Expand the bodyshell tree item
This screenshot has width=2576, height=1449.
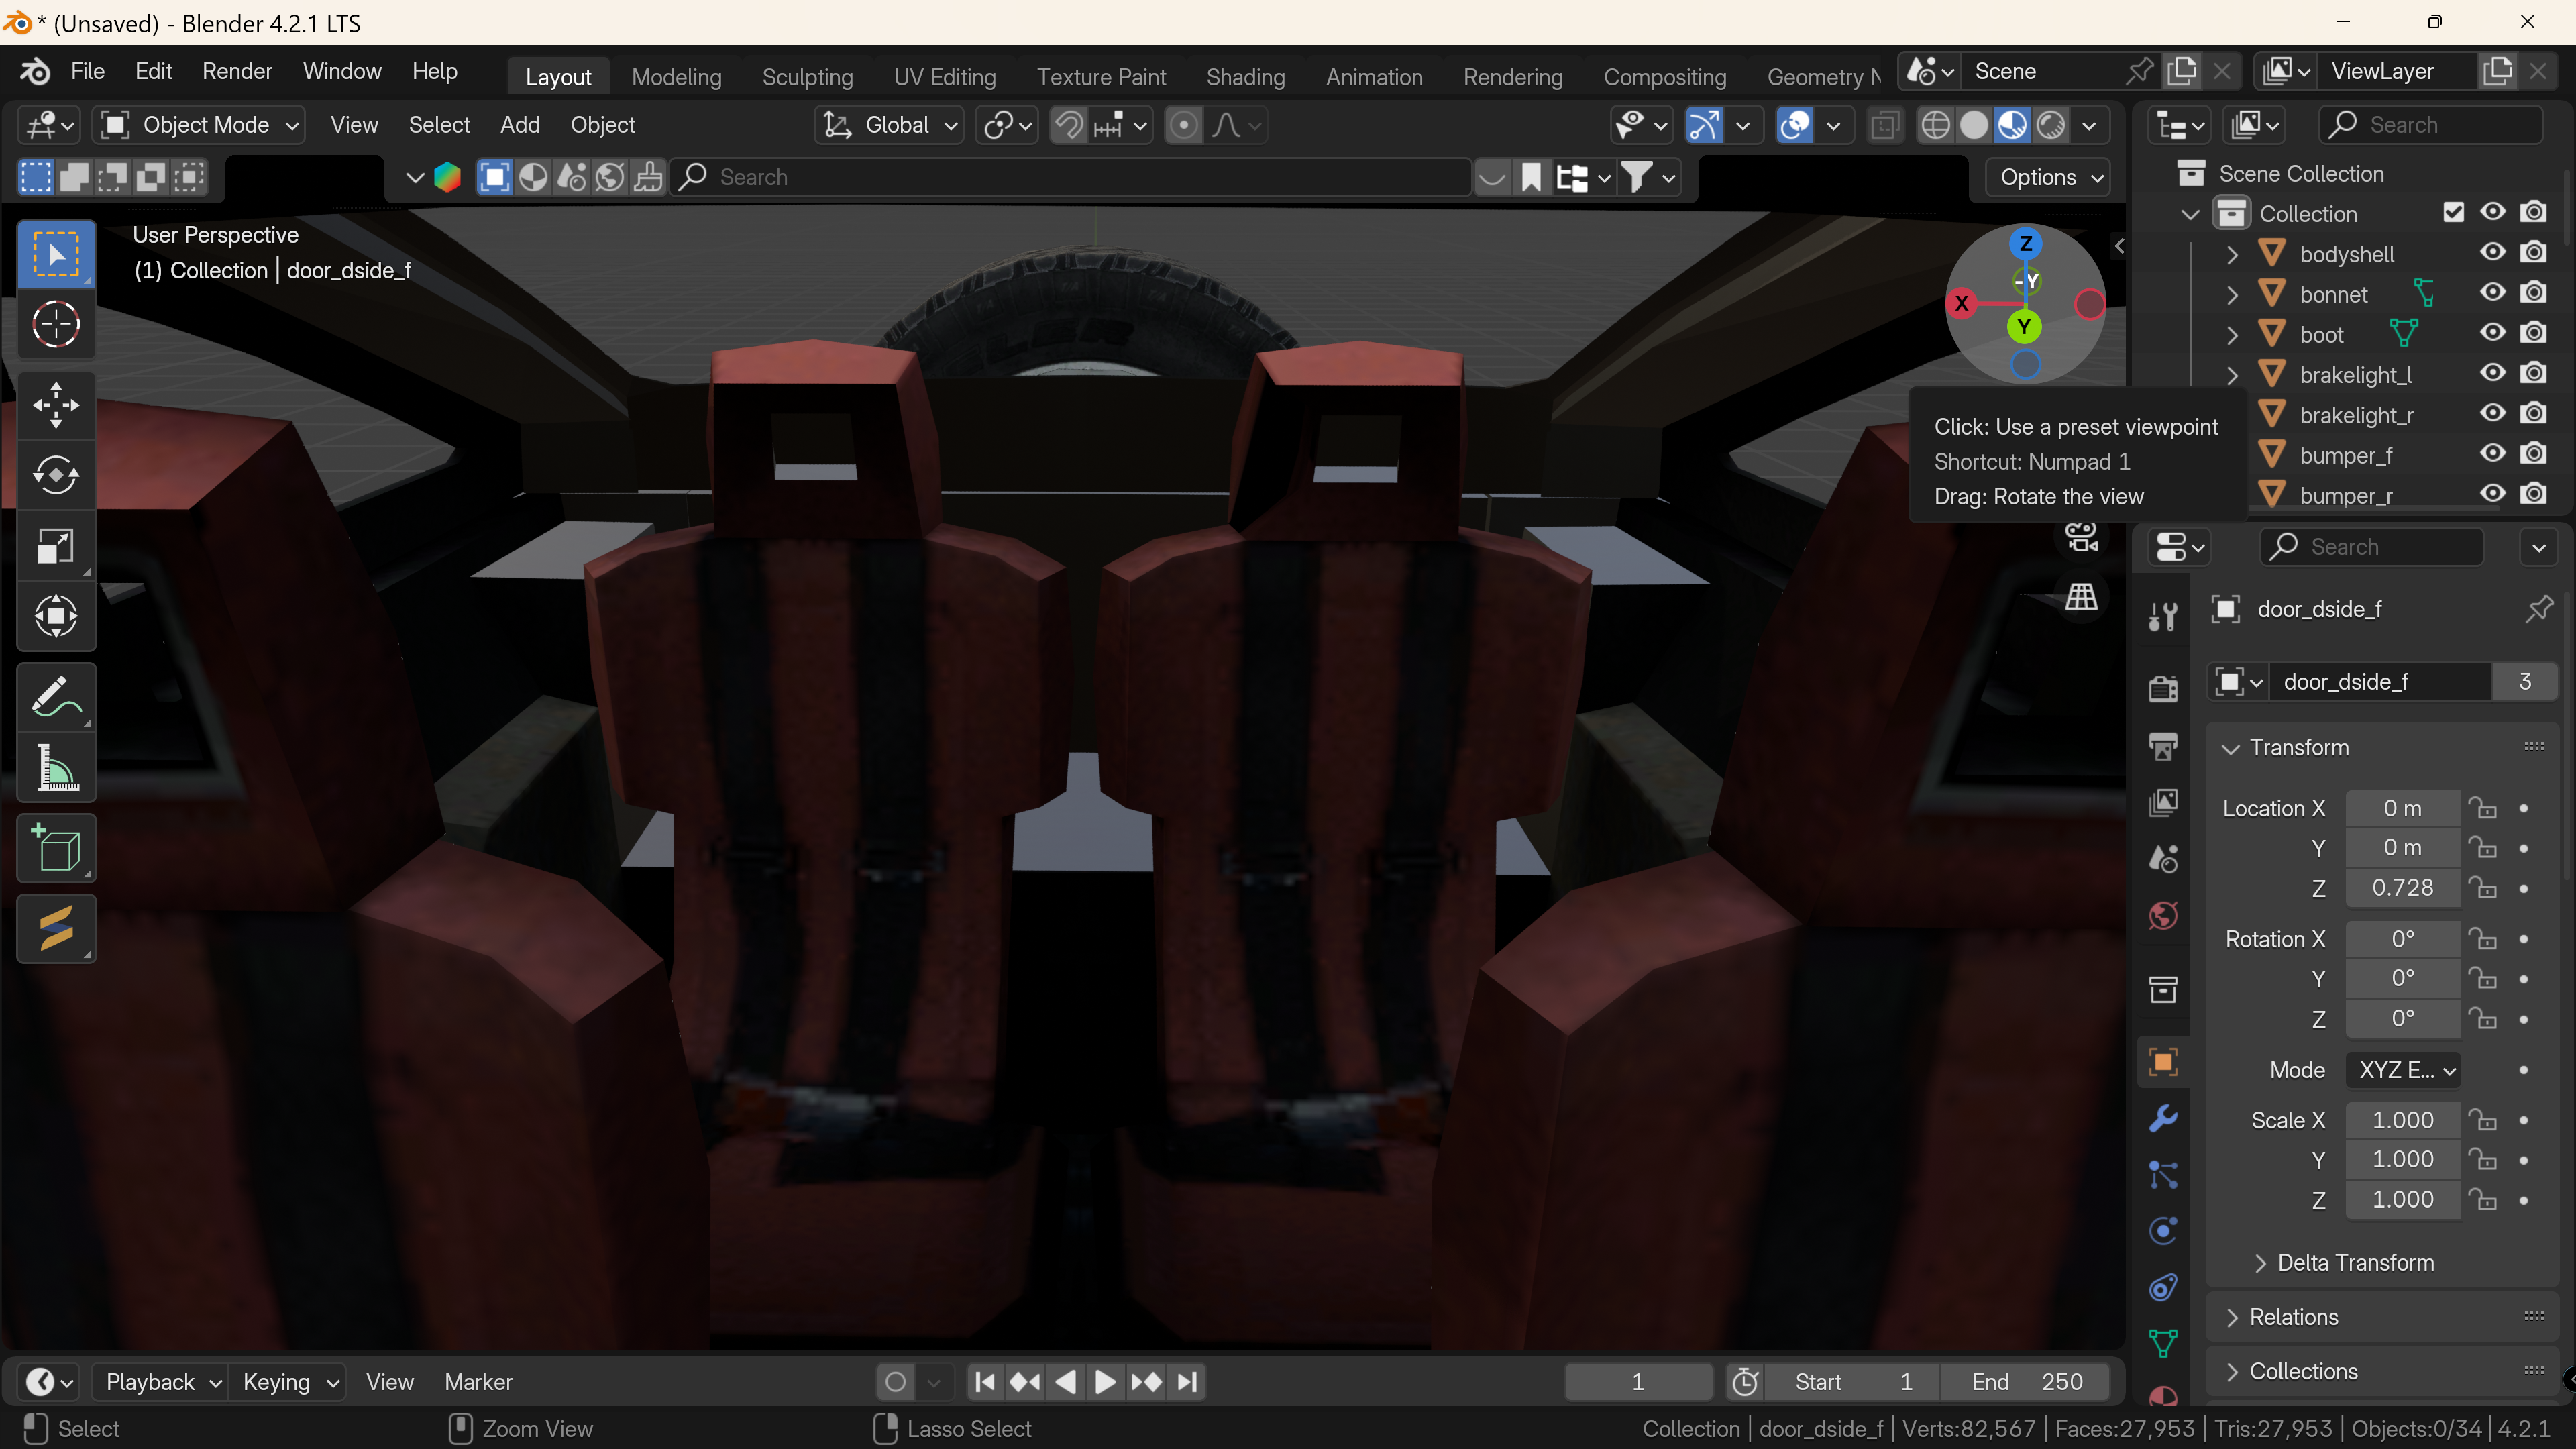2232,254
